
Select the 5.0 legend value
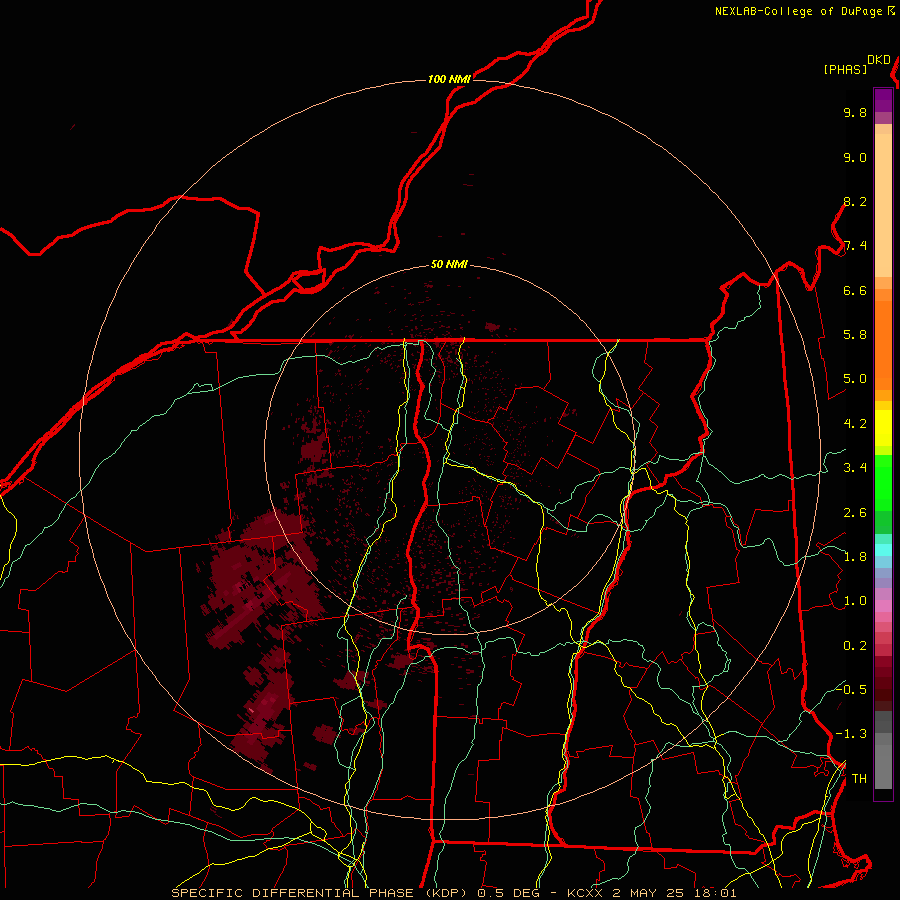[x=855, y=379]
